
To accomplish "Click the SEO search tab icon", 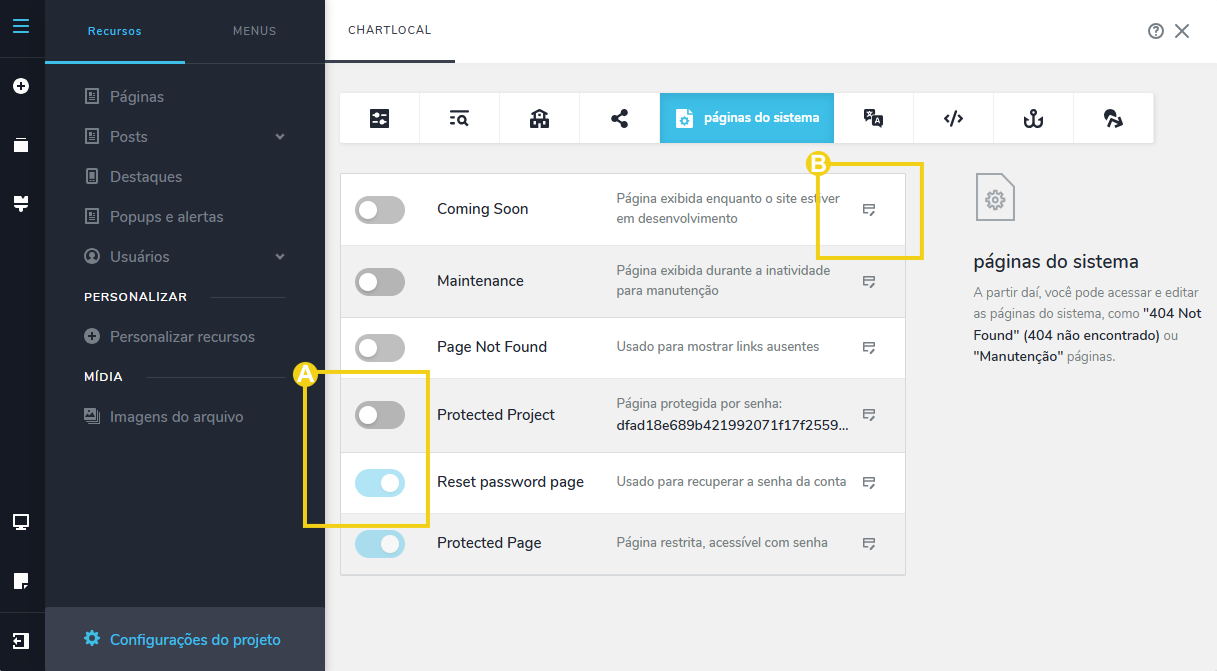I will 459,119.
